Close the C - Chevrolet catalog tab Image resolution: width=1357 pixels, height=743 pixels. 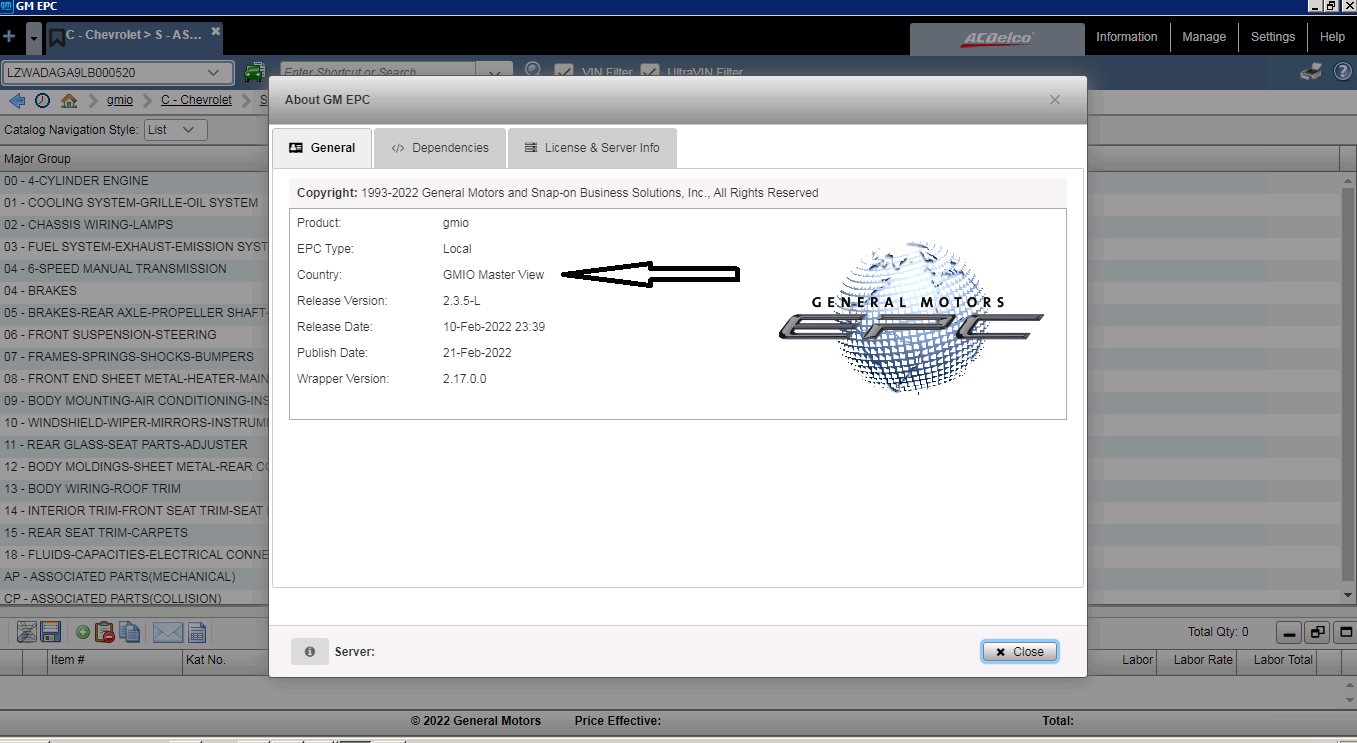click(x=215, y=31)
